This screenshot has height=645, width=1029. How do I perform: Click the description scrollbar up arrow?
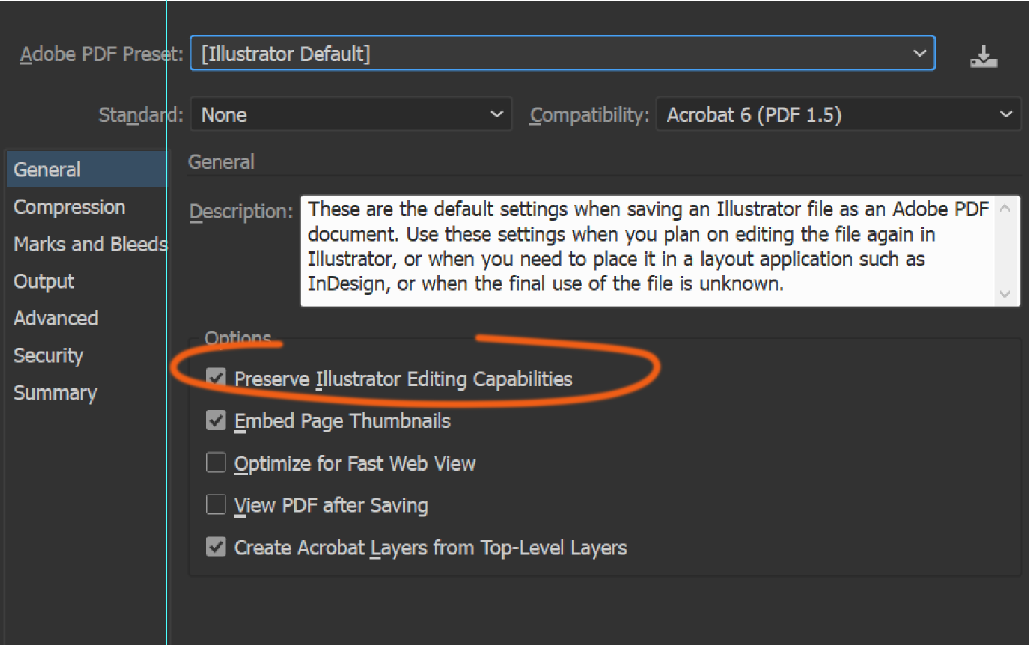point(1005,209)
